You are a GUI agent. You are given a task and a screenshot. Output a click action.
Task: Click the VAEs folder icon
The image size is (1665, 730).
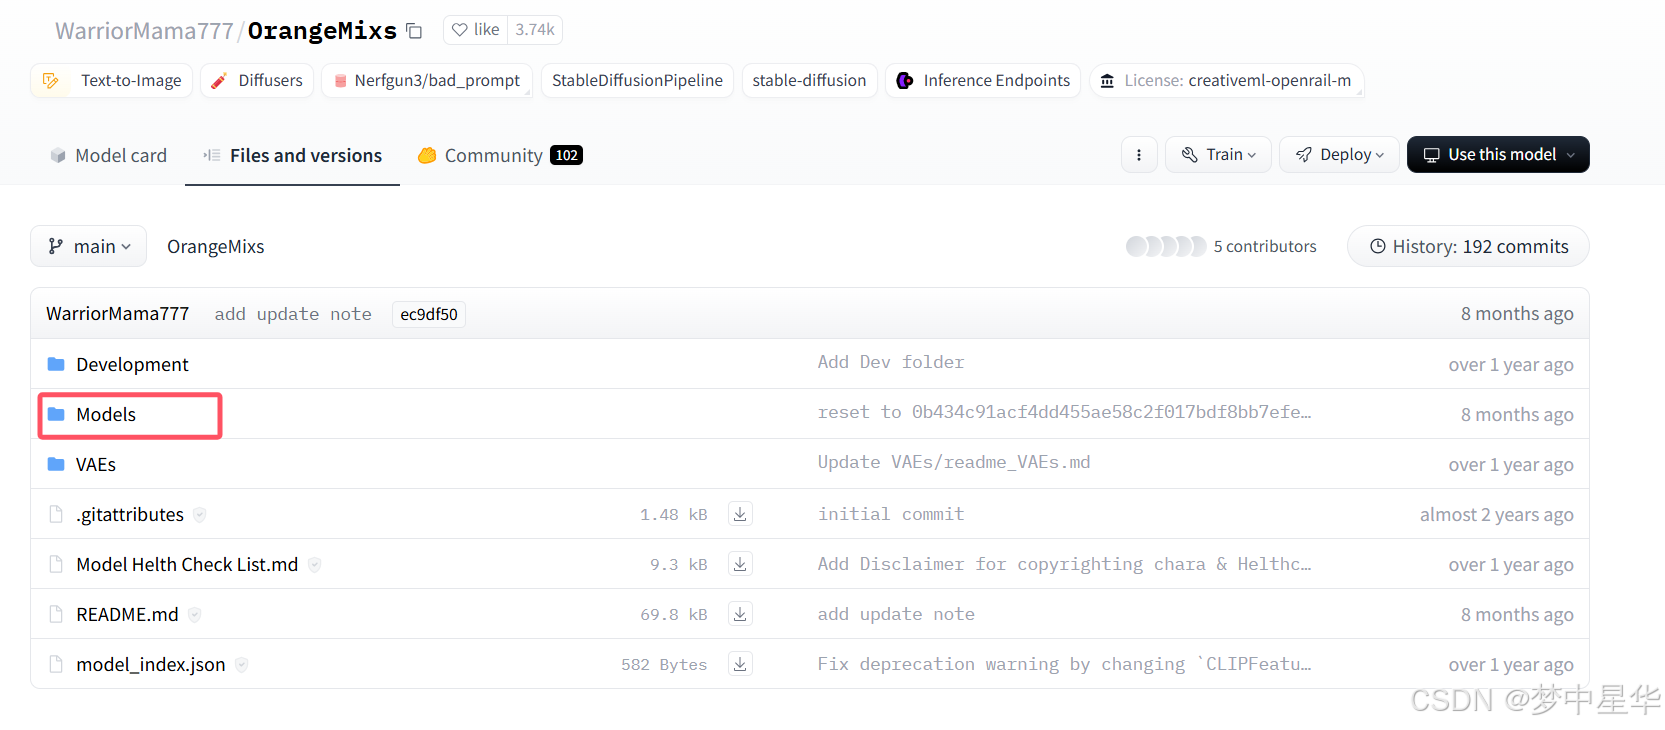pyautogui.click(x=56, y=464)
